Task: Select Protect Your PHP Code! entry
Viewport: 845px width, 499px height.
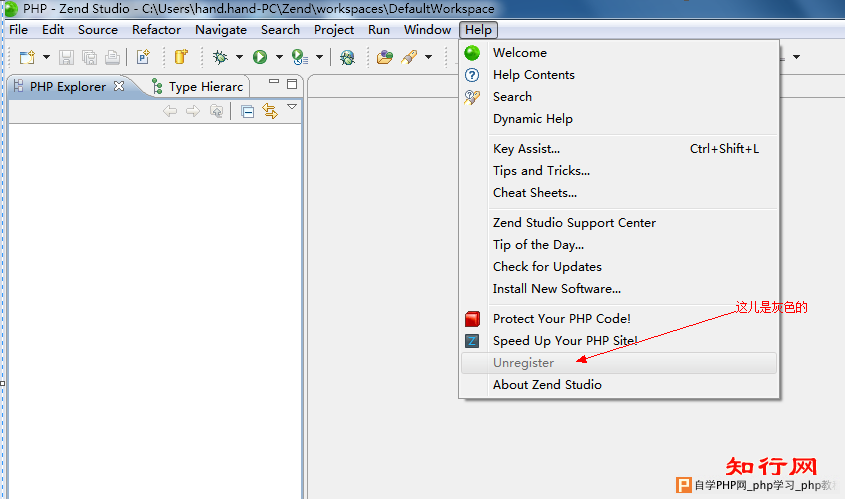Action: [x=619, y=319]
